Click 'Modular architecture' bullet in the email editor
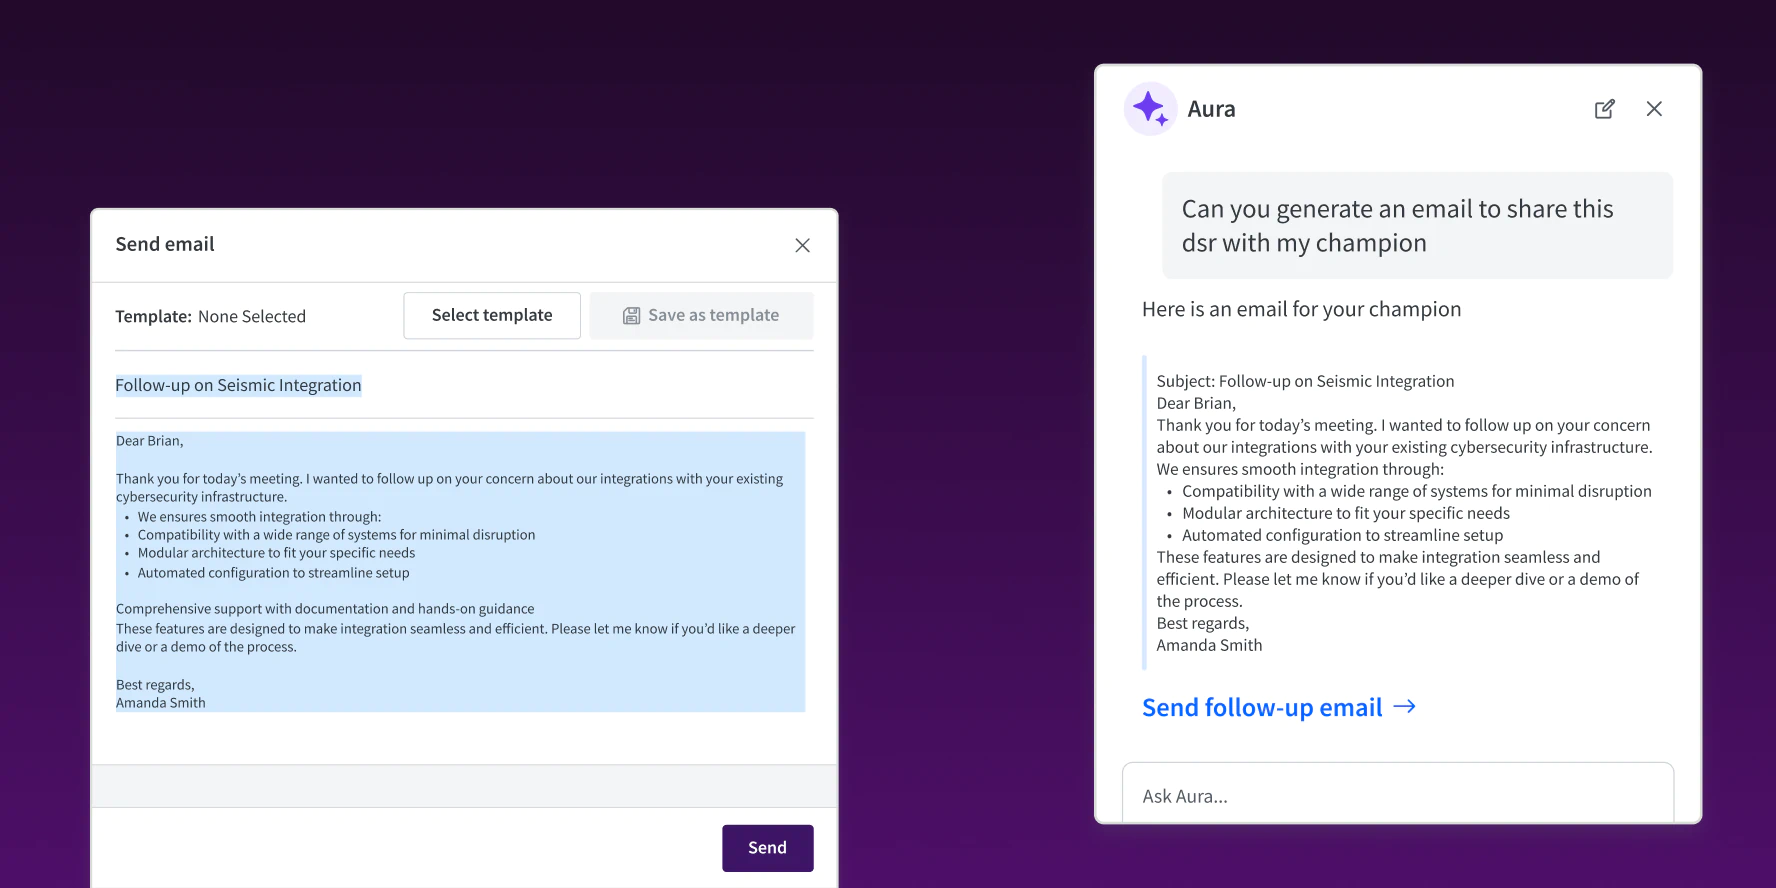The height and width of the screenshot is (888, 1776). (x=276, y=553)
